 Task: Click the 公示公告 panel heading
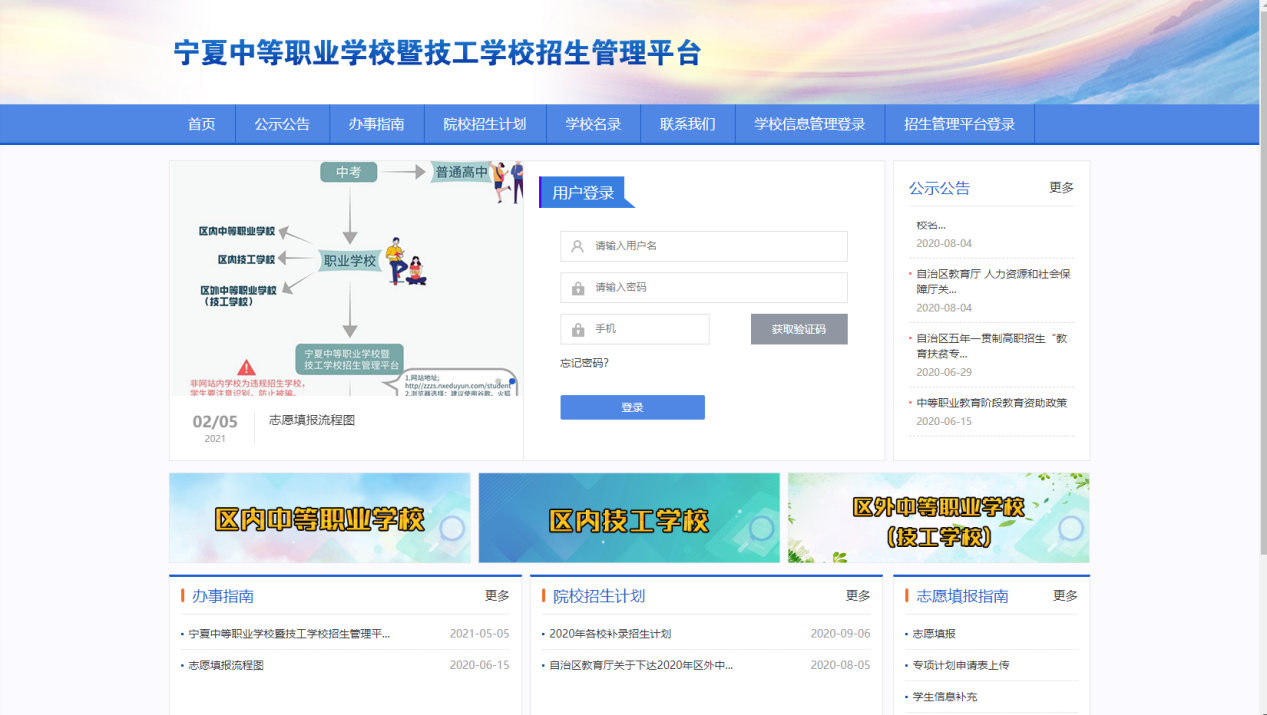pyautogui.click(x=939, y=188)
